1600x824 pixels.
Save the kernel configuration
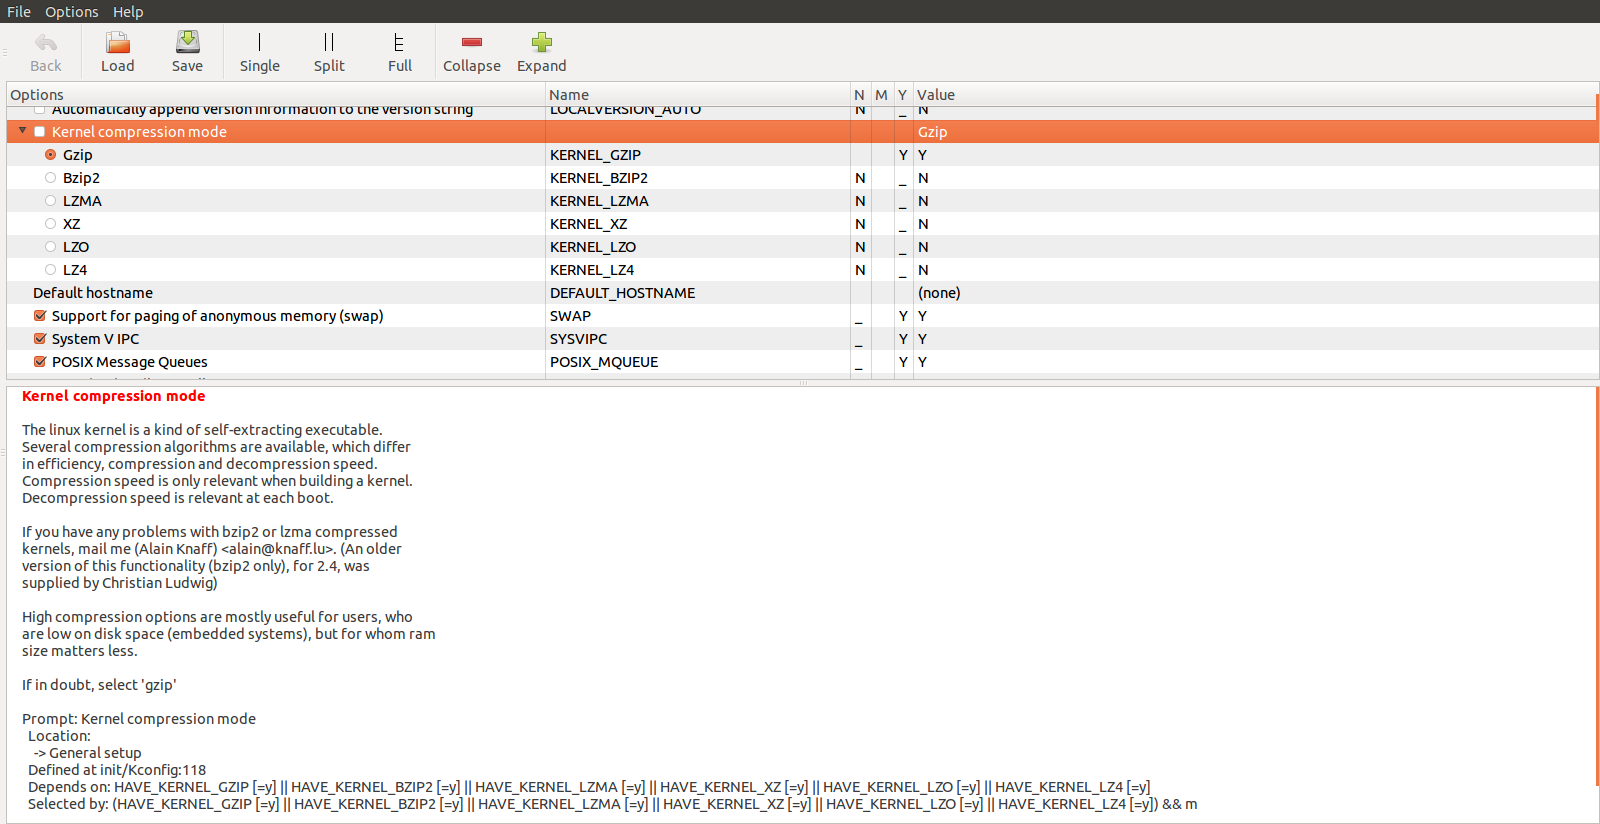pyautogui.click(x=187, y=43)
